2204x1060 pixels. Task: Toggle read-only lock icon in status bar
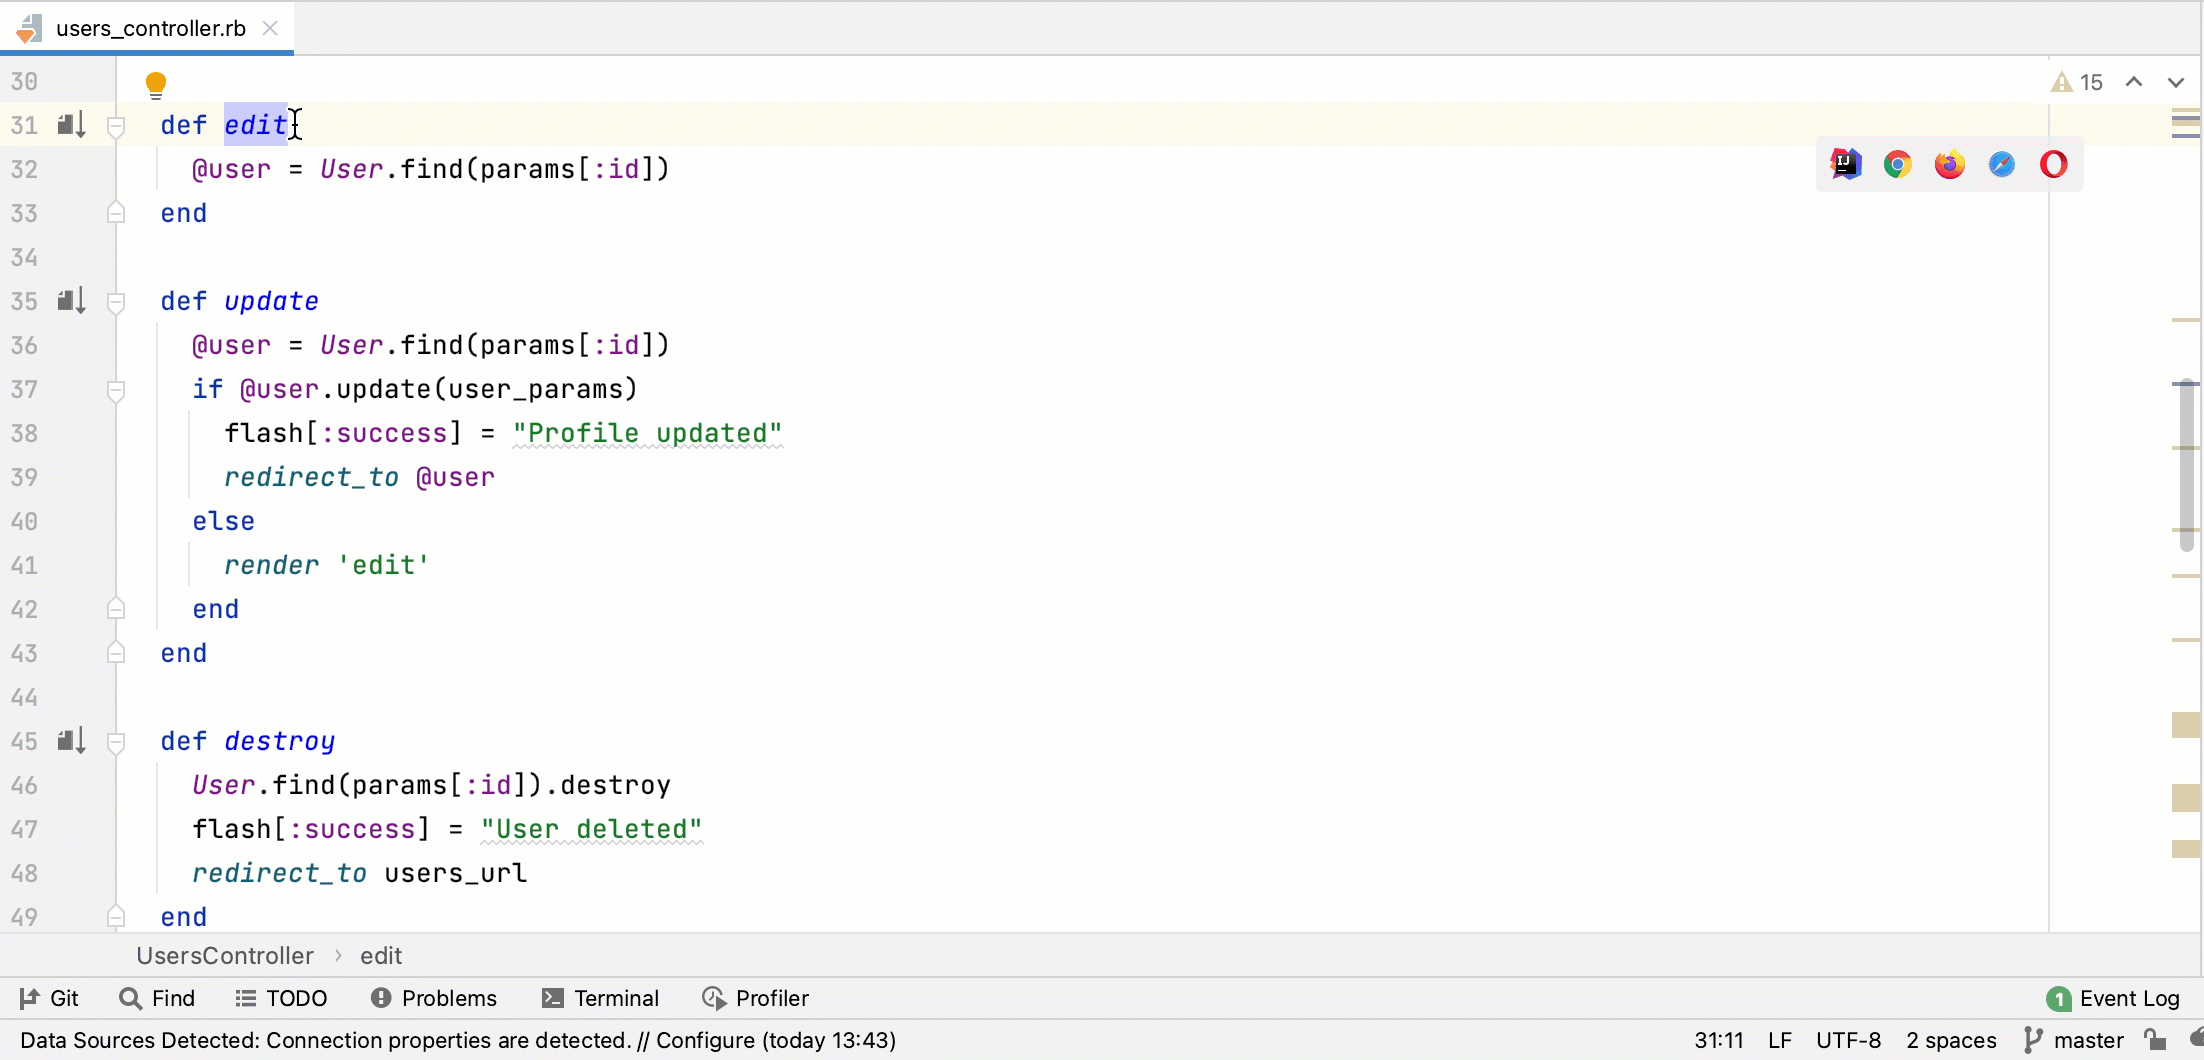(x=2155, y=1040)
